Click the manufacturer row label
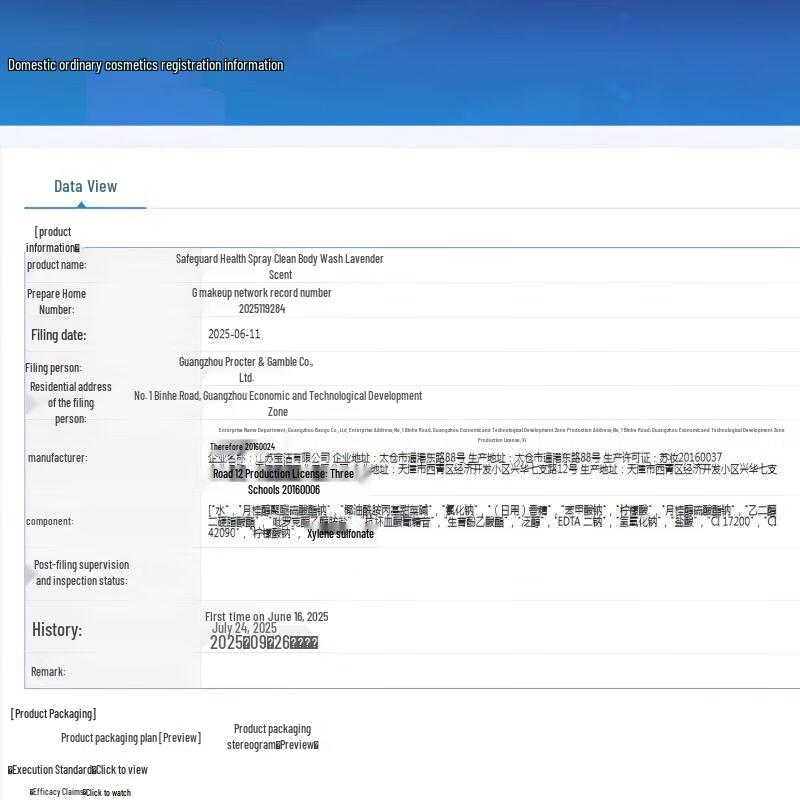Image resolution: width=800 pixels, height=800 pixels. click(x=57, y=458)
